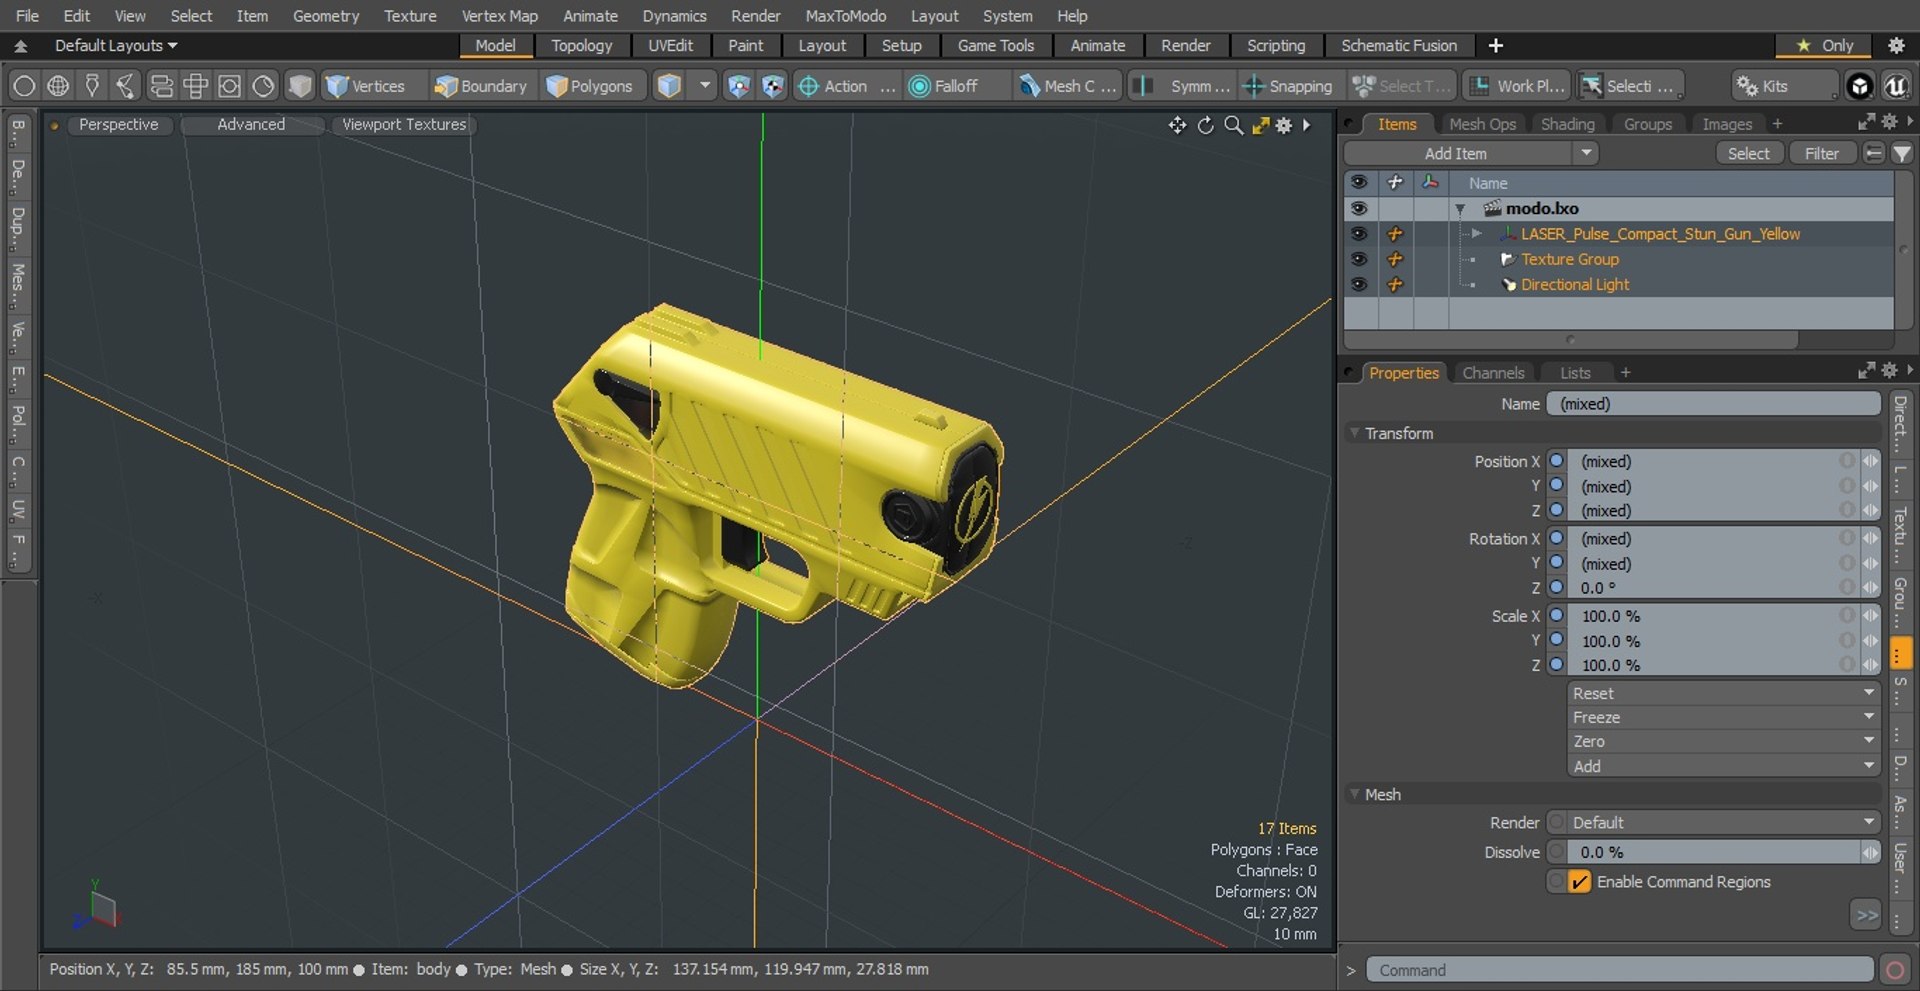Toggle visibility of Directional Light item
This screenshot has height=991, width=1920.
click(x=1358, y=284)
